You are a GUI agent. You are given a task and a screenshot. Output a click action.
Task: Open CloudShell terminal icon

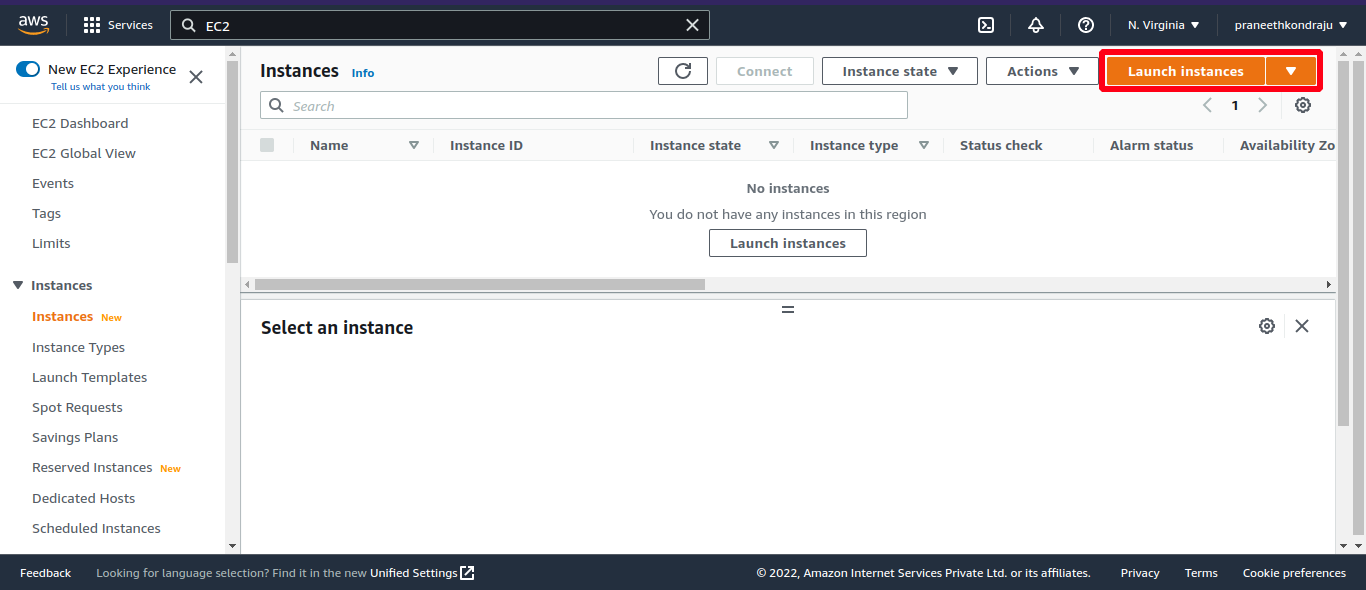click(986, 25)
